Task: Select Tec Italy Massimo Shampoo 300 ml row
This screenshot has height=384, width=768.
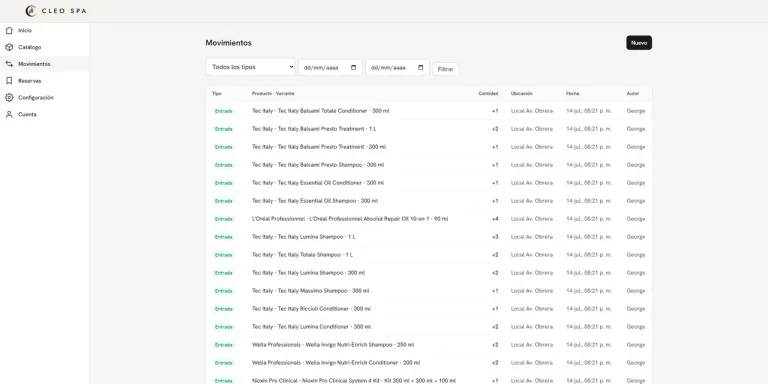Action: [429, 291]
